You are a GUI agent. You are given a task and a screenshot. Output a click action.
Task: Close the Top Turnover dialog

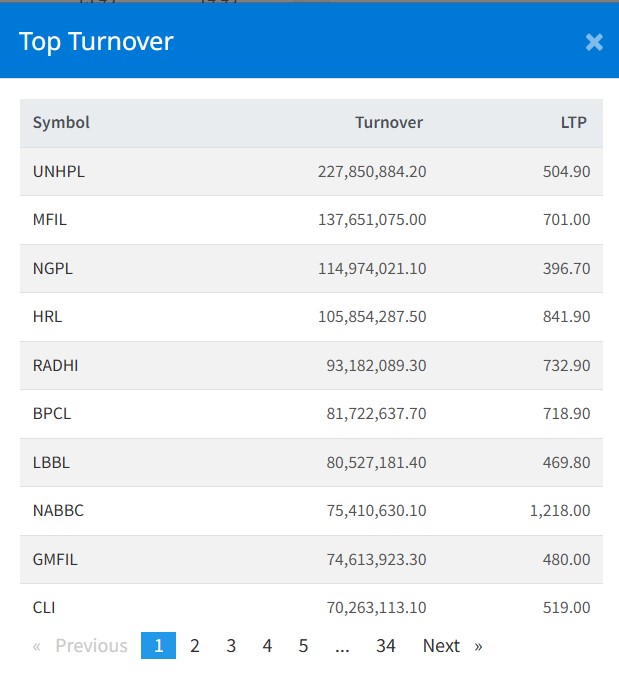coord(594,42)
